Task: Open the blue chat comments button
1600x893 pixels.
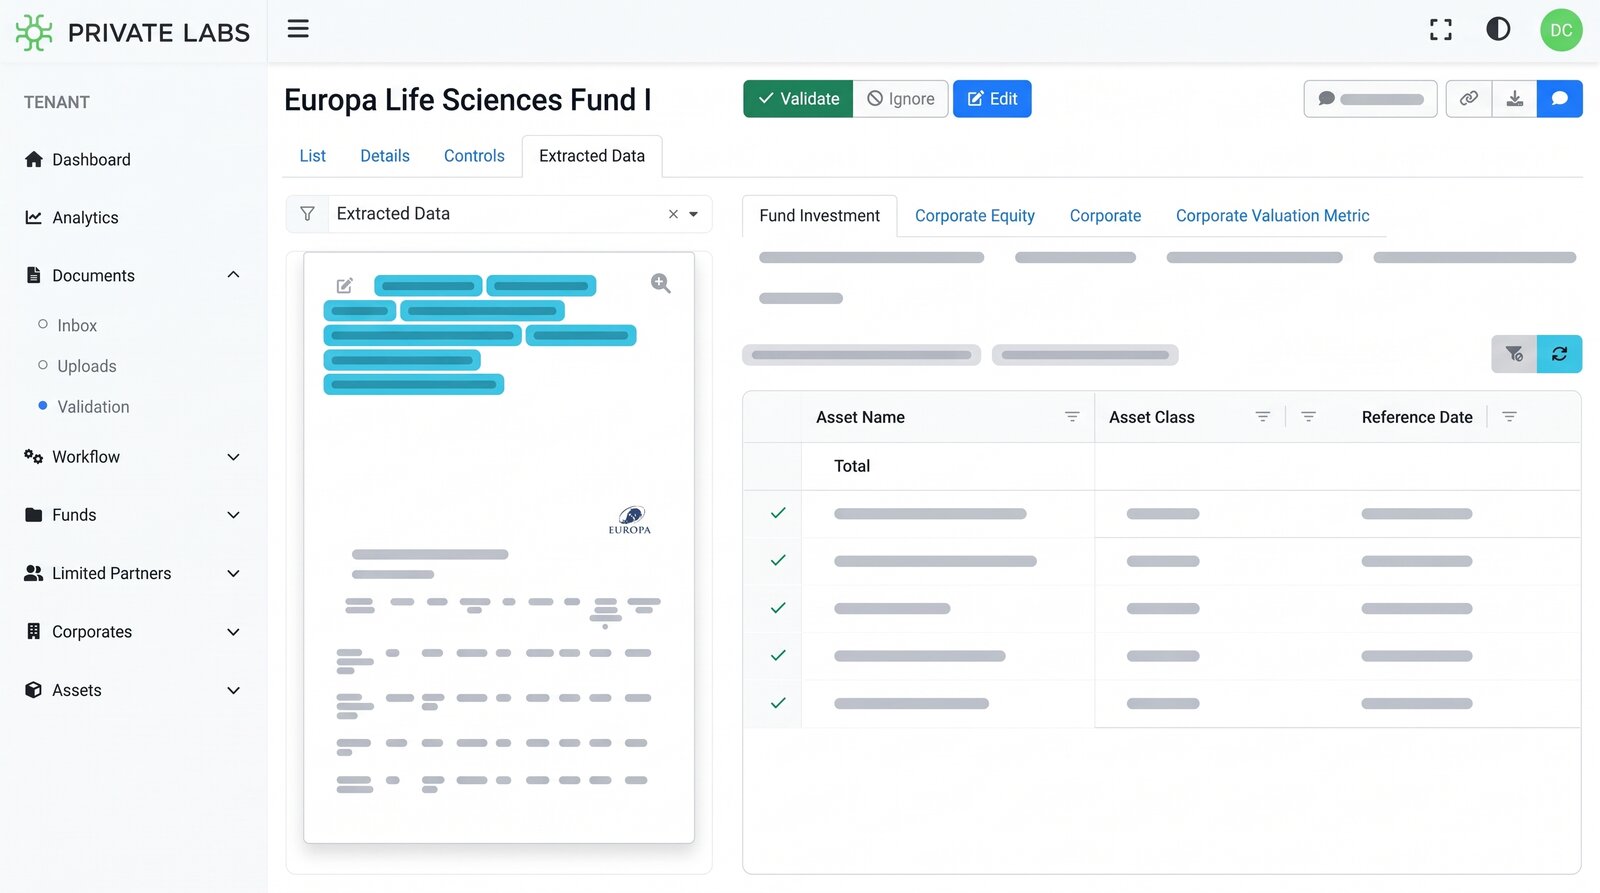Action: (1560, 99)
